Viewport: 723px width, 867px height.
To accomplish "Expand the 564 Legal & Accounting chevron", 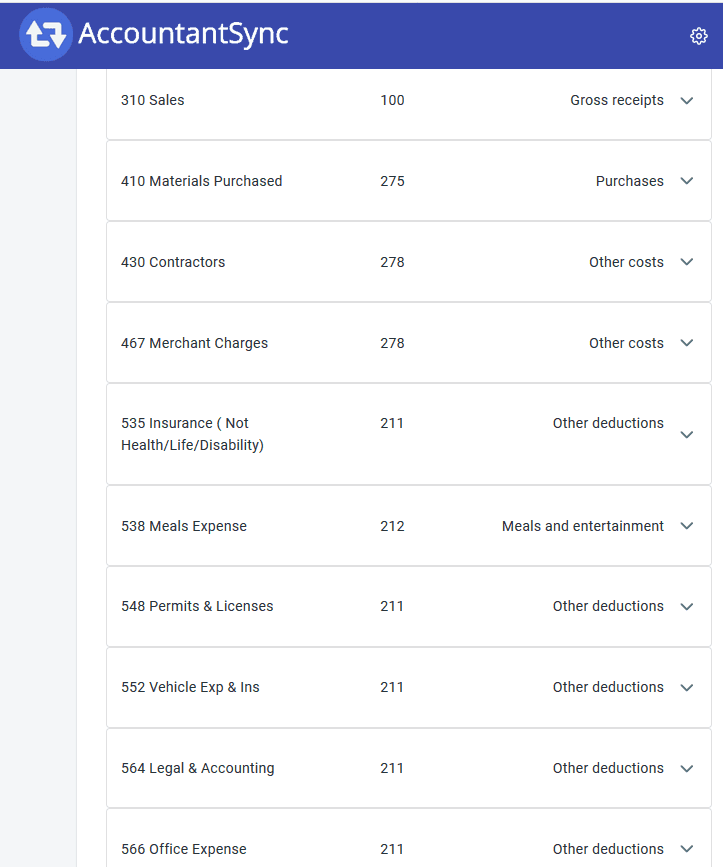I will (x=687, y=769).
